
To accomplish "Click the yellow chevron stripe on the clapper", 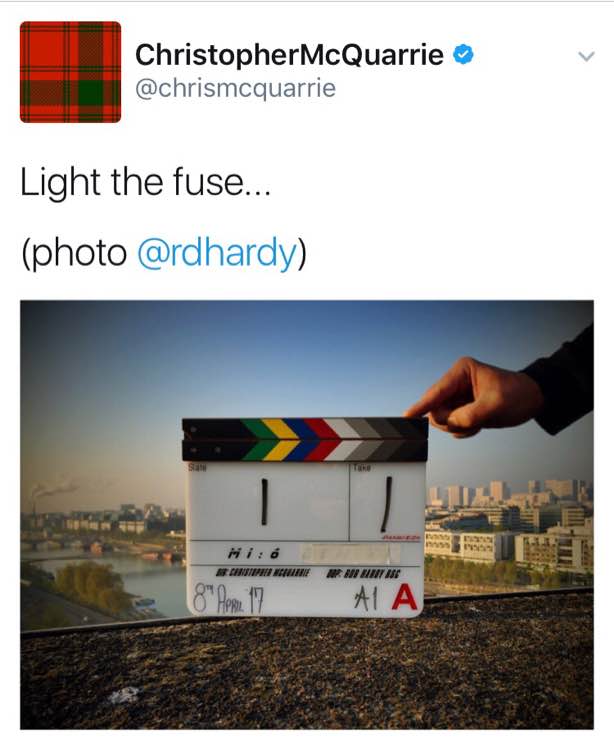I will 282,439.
